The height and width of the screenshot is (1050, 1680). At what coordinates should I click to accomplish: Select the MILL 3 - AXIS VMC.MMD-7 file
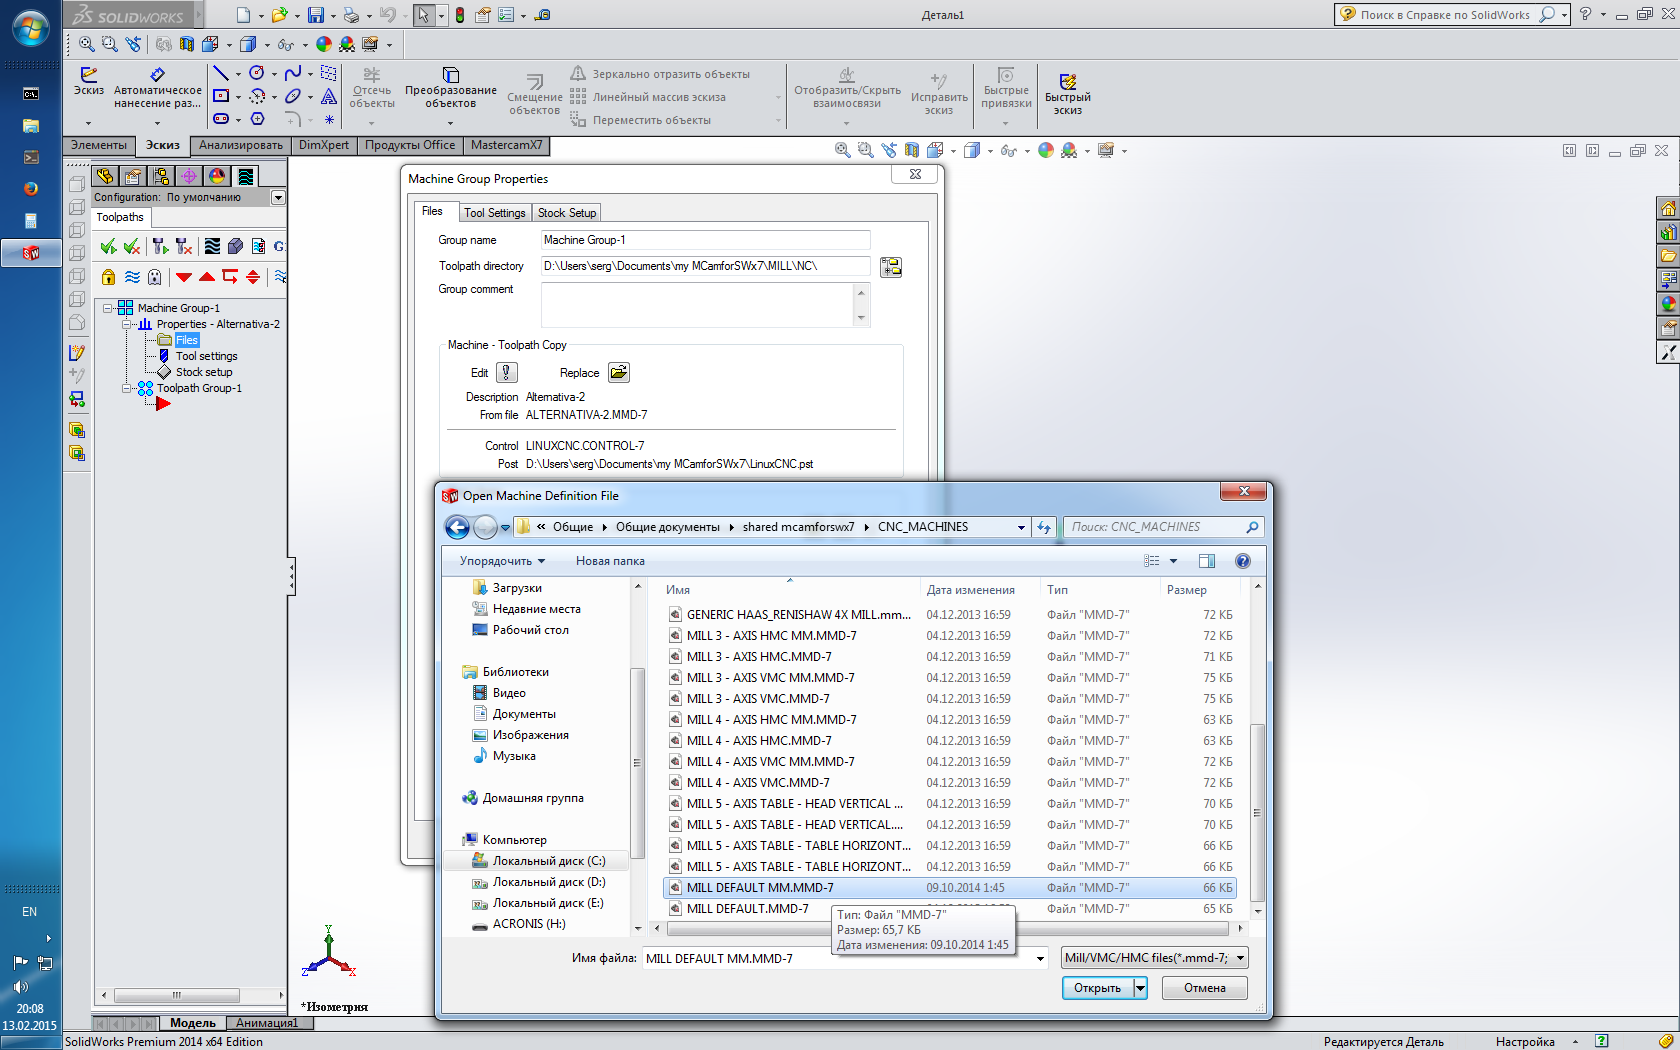(757, 699)
